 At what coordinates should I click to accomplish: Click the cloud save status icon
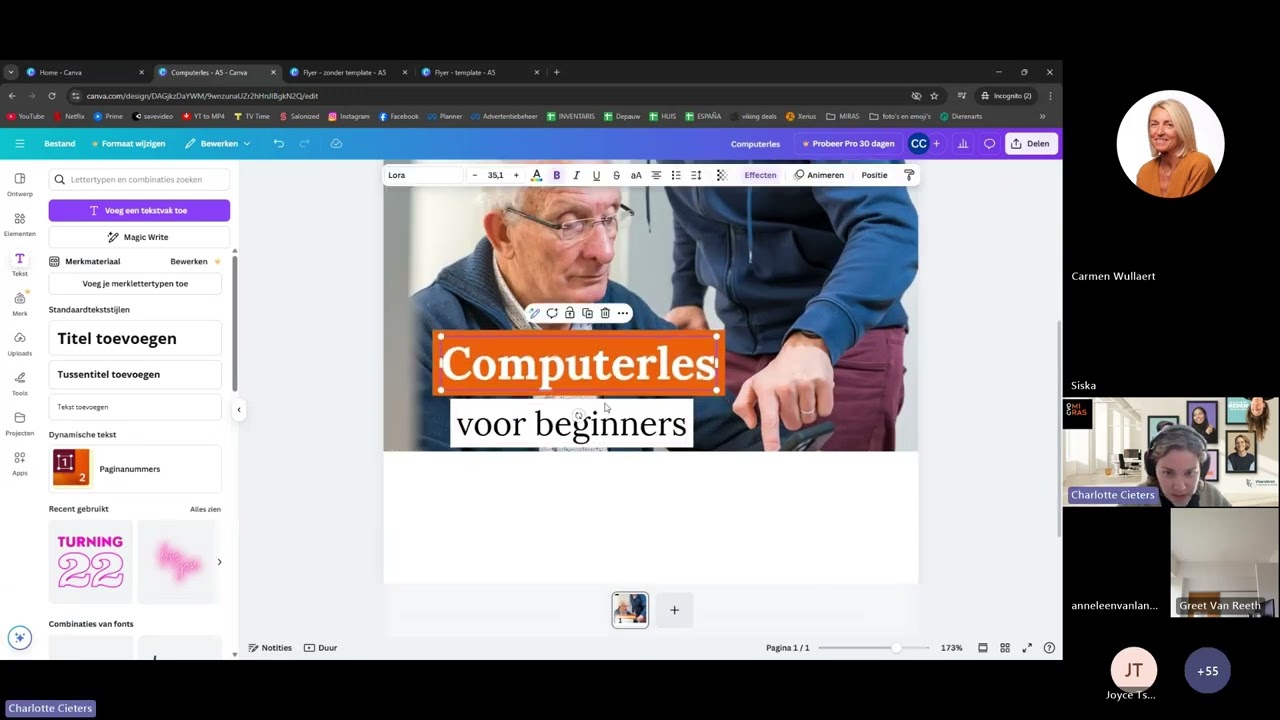point(336,144)
